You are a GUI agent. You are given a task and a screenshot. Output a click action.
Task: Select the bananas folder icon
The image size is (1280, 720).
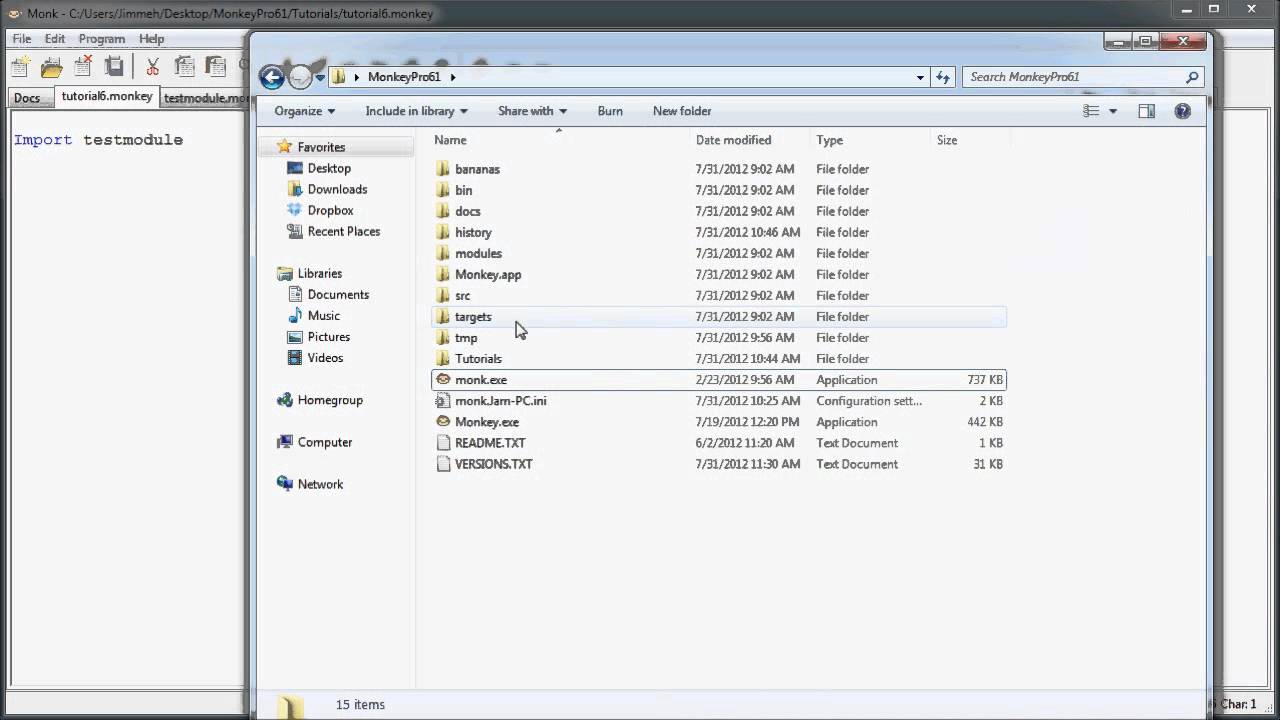(x=444, y=169)
